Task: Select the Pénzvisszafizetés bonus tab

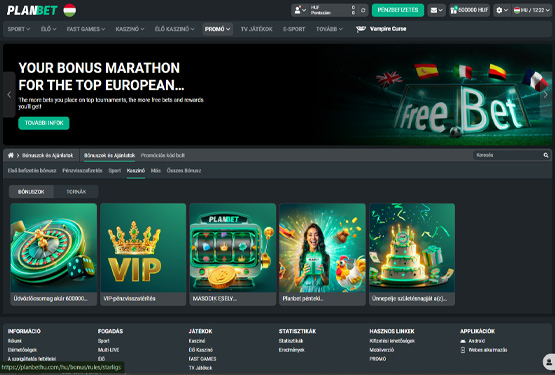Action: pyautogui.click(x=82, y=171)
